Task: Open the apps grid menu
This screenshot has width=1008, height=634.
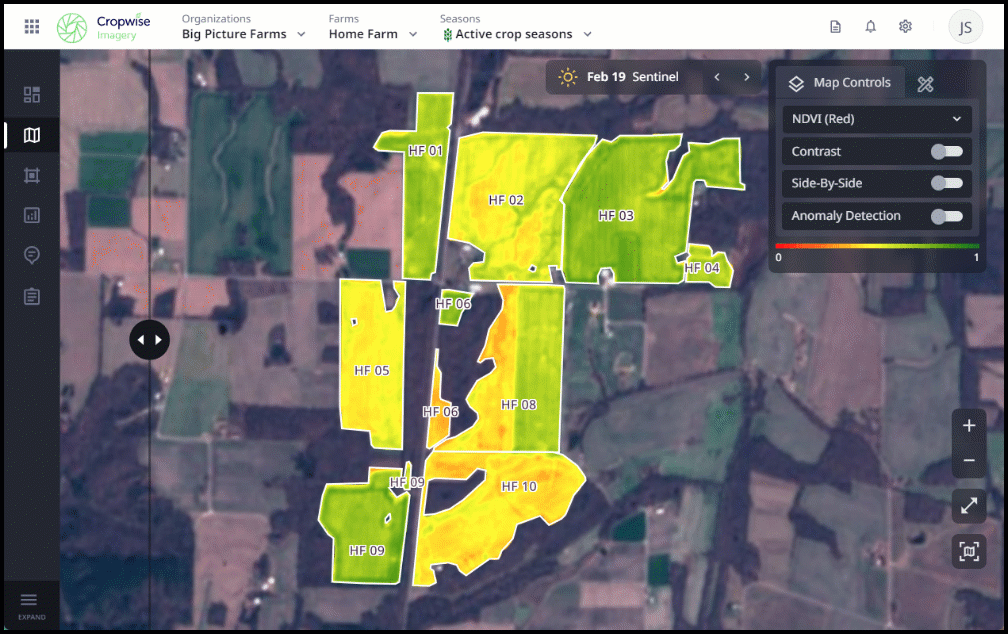Action: click(32, 27)
